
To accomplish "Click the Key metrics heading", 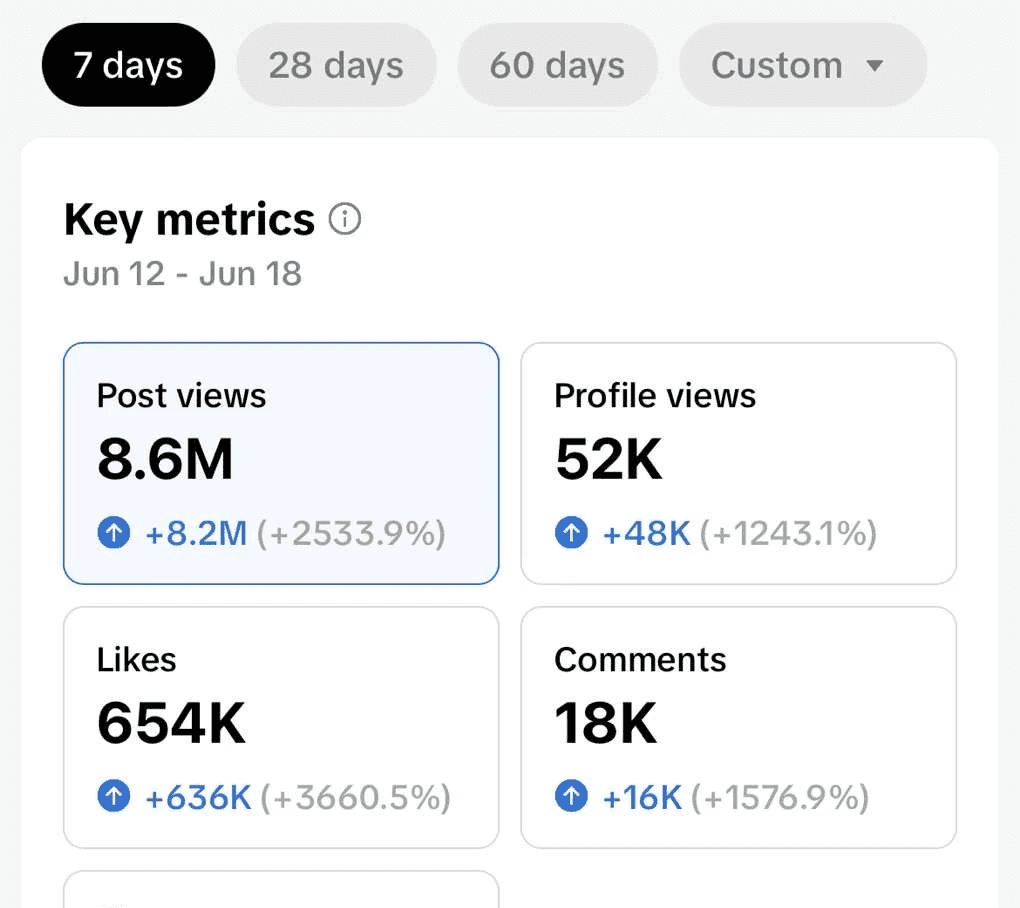I will coord(189,220).
